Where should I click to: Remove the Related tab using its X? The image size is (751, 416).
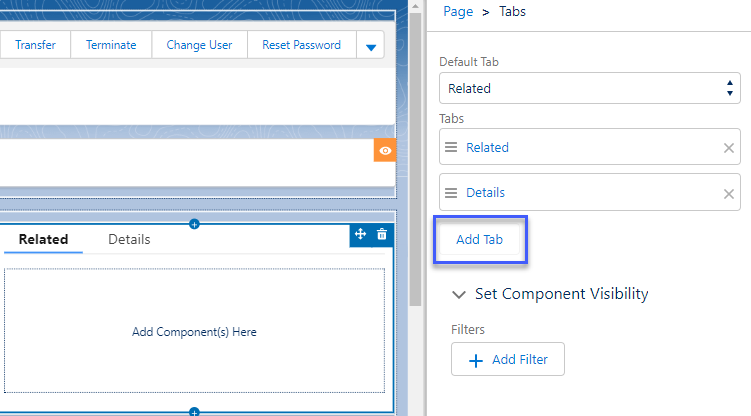point(729,148)
